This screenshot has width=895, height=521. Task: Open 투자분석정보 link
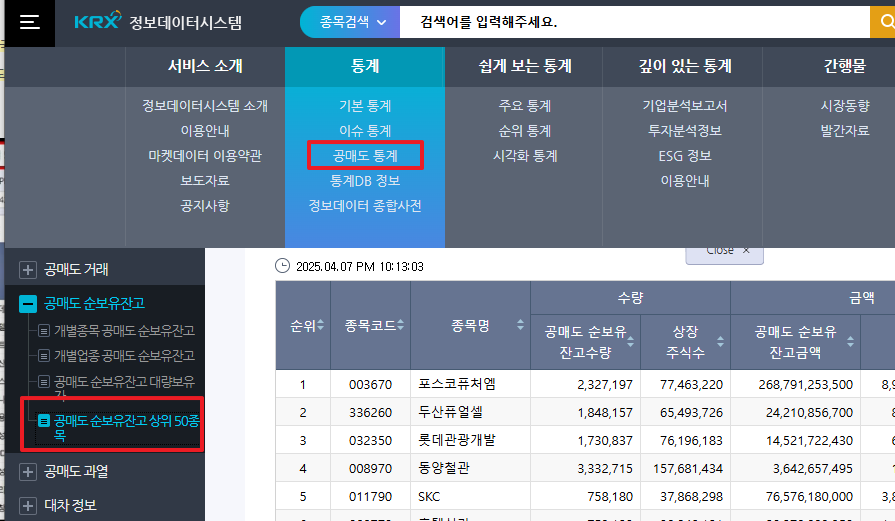[x=684, y=131]
